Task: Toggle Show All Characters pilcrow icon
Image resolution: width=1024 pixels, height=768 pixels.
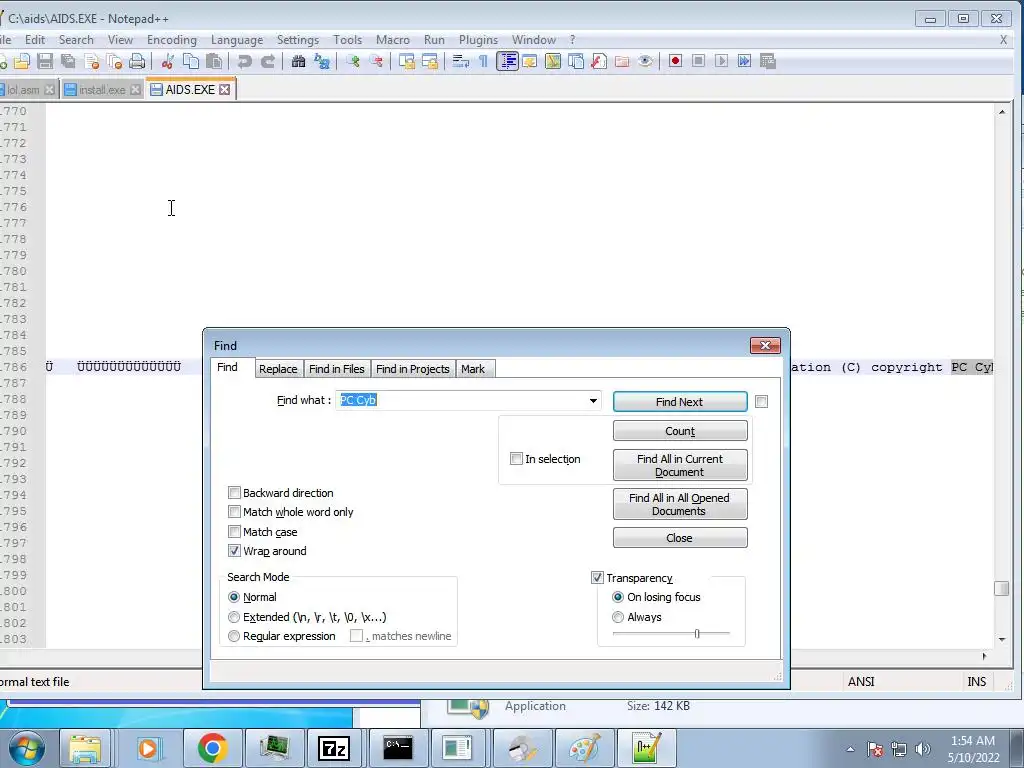Action: [x=483, y=61]
